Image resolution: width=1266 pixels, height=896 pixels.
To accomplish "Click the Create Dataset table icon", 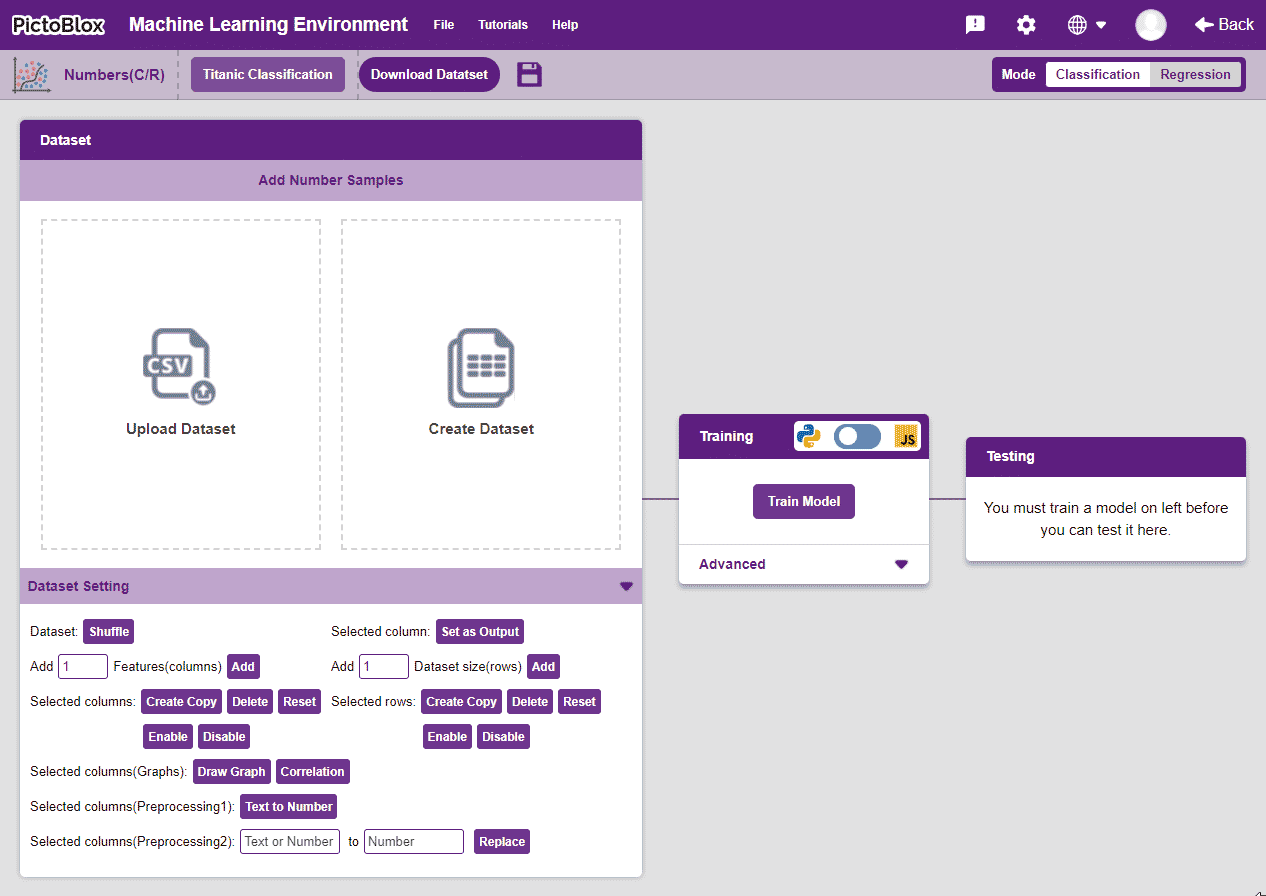I will [481, 367].
